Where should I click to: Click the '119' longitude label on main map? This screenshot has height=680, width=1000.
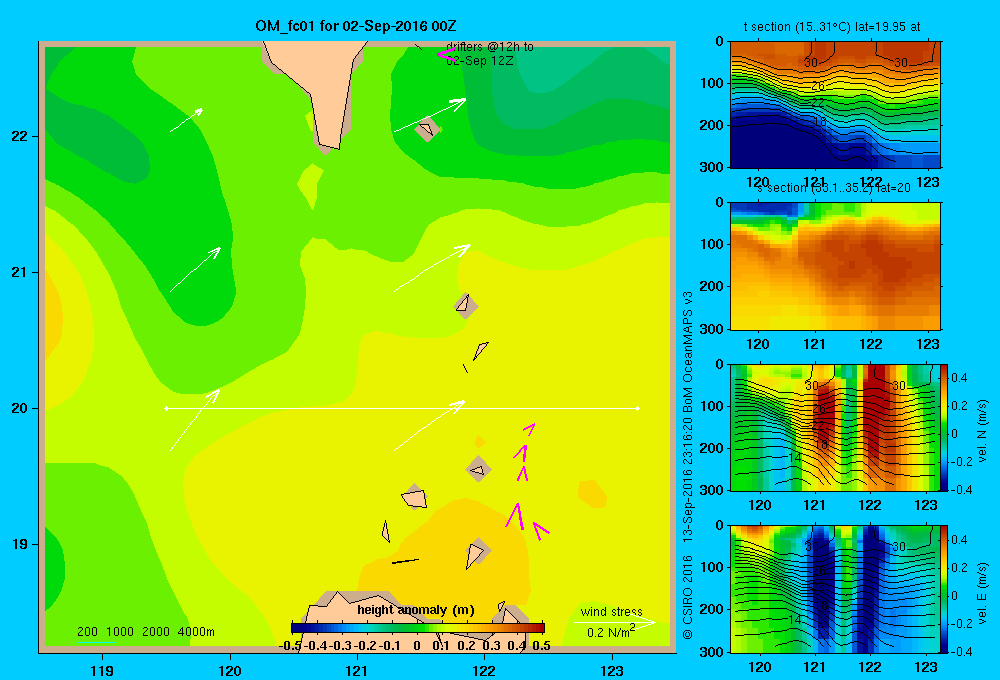coord(102,671)
